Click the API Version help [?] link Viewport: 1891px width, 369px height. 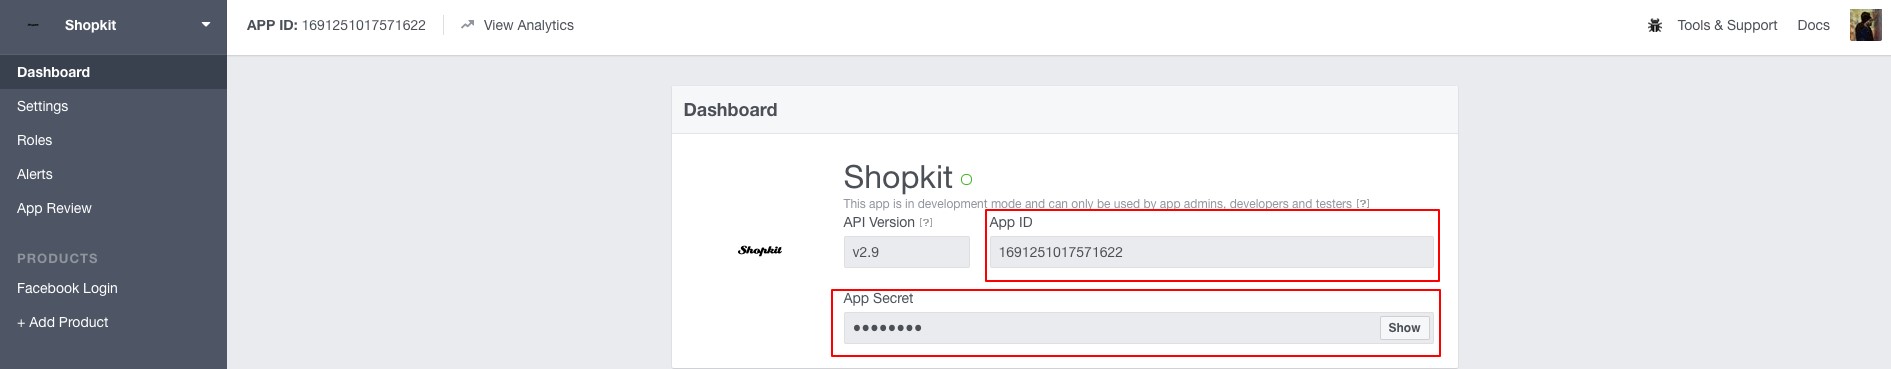(x=926, y=223)
